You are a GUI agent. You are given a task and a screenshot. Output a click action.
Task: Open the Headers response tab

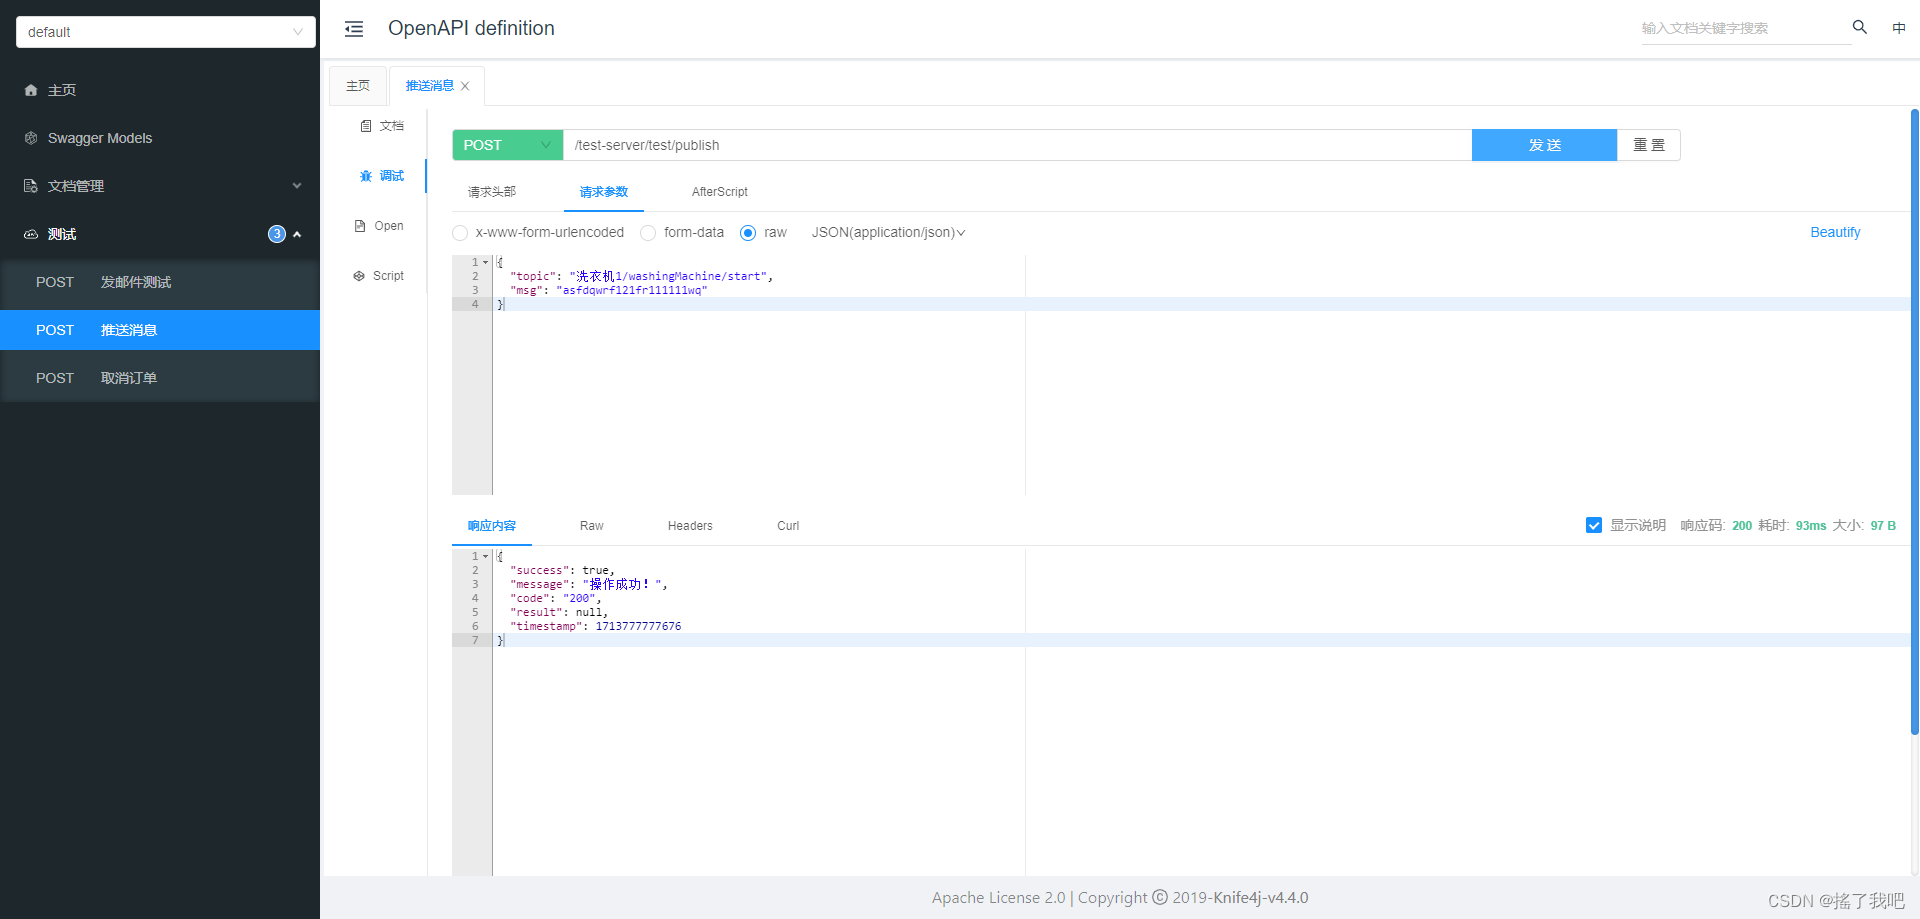point(690,526)
